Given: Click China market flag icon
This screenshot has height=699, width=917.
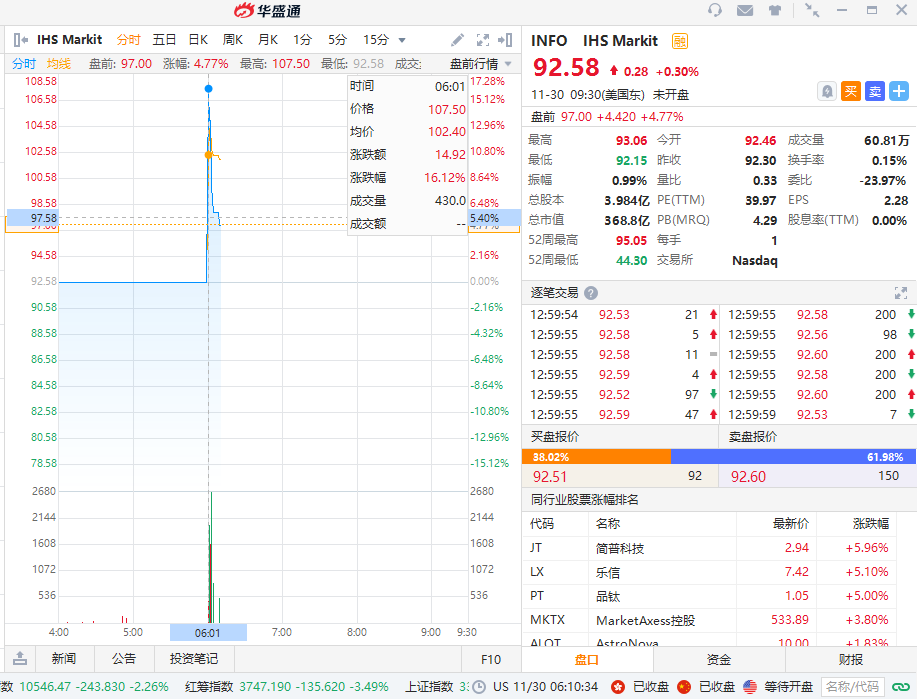Looking at the screenshot, I should pyautogui.click(x=684, y=687).
